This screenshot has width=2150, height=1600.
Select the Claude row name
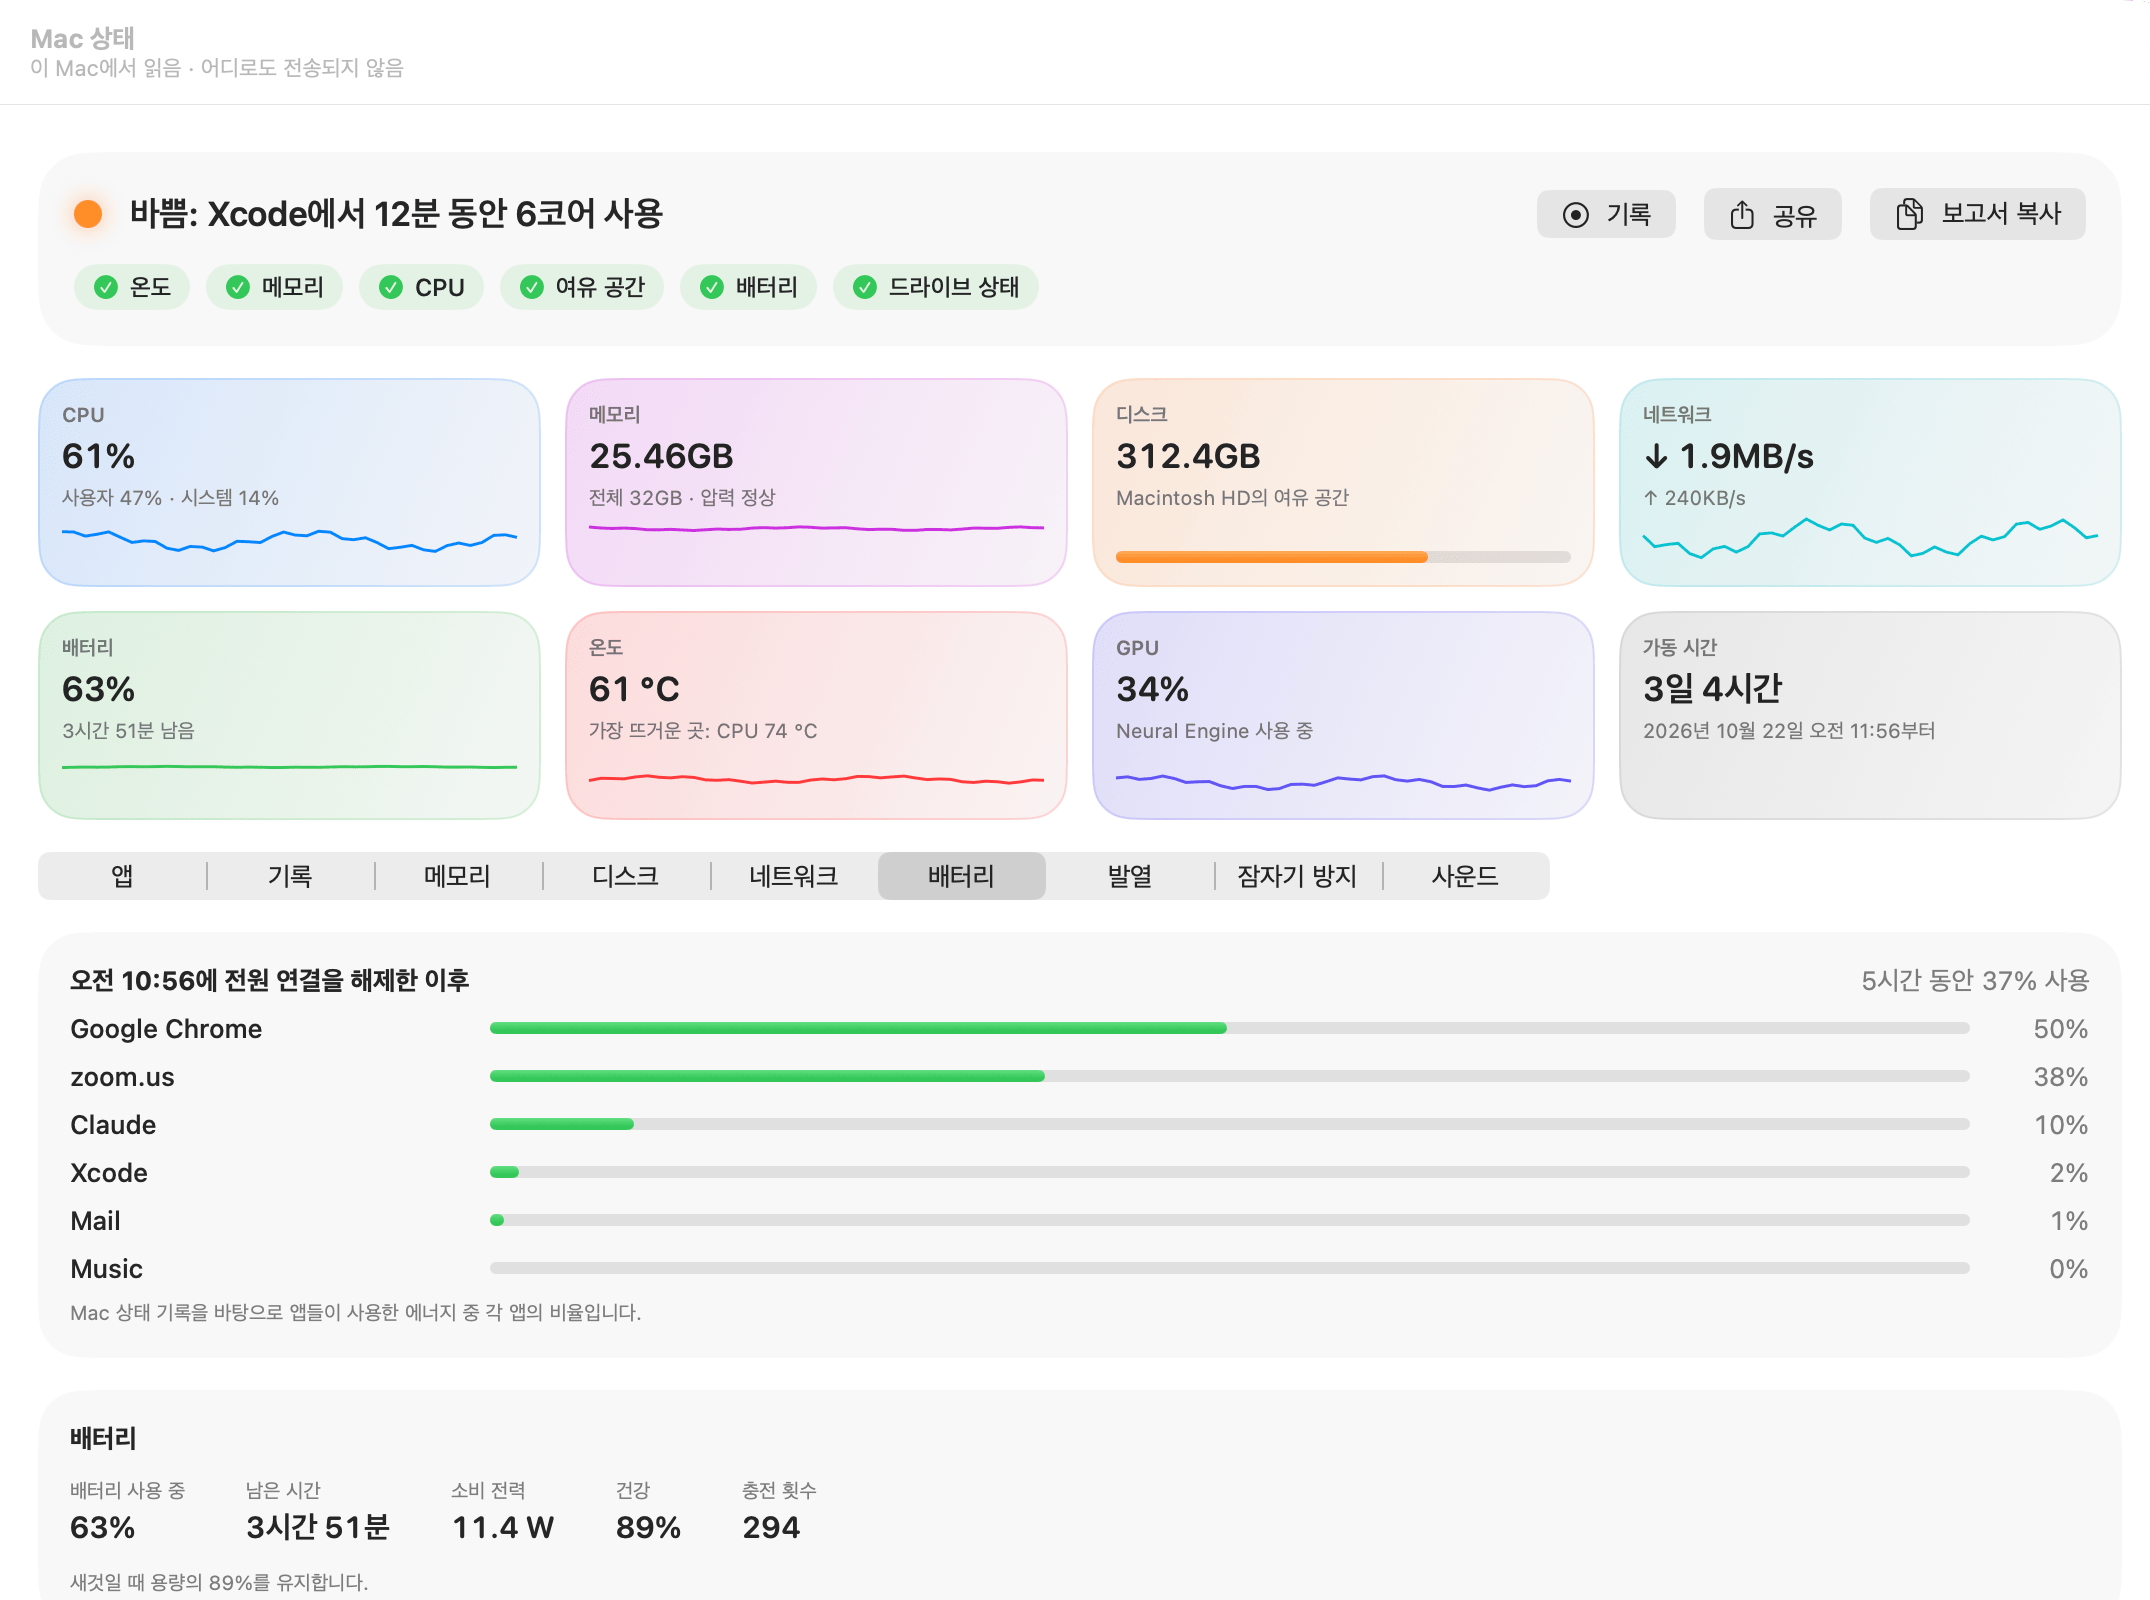(x=113, y=1125)
